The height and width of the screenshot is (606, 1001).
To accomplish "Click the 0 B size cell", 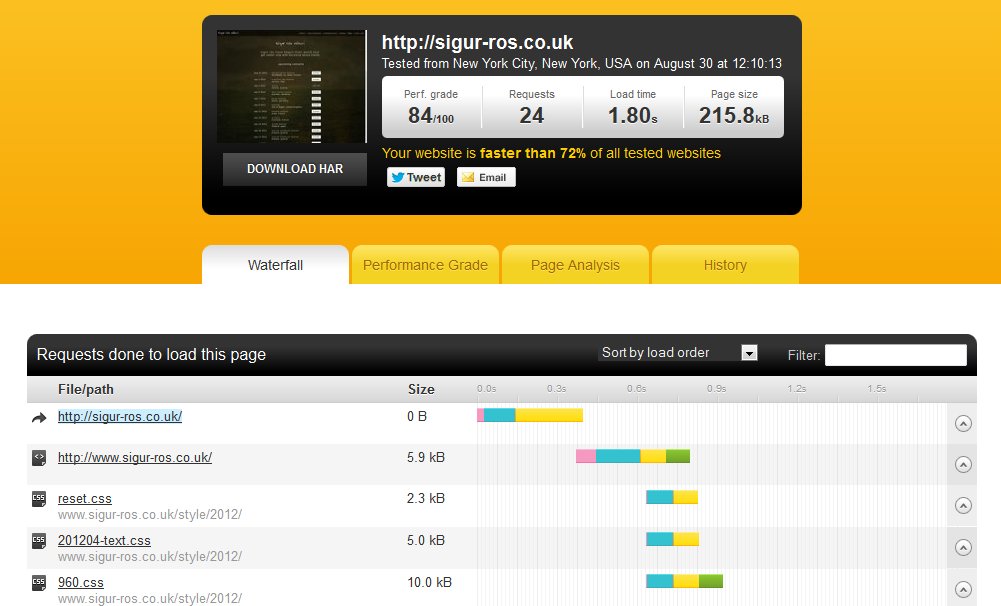I will (417, 416).
